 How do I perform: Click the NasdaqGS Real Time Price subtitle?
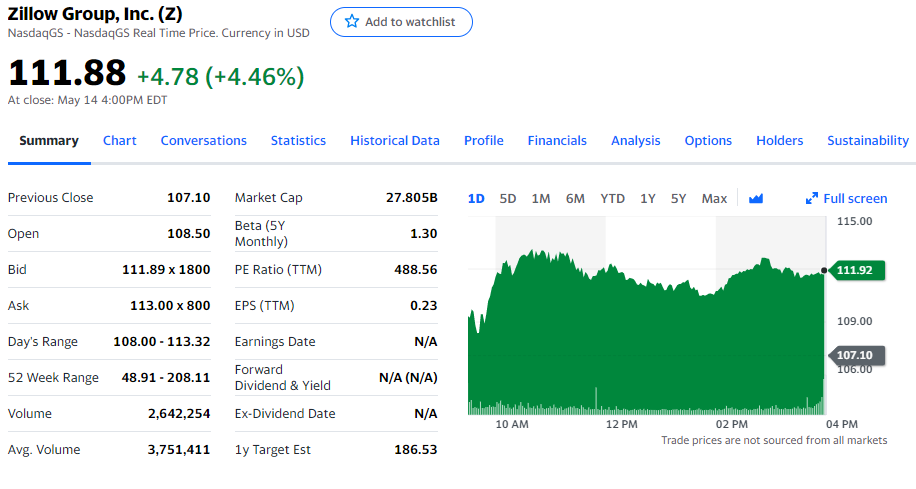click(x=159, y=33)
